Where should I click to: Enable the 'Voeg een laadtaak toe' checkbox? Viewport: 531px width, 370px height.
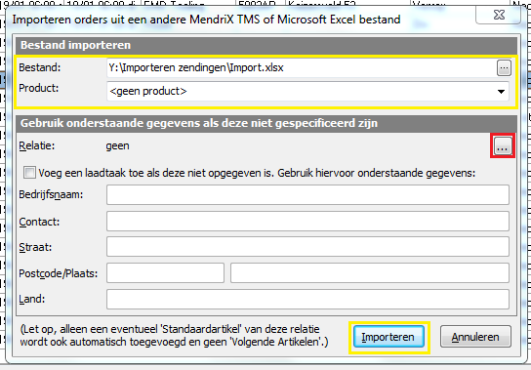coord(29,173)
